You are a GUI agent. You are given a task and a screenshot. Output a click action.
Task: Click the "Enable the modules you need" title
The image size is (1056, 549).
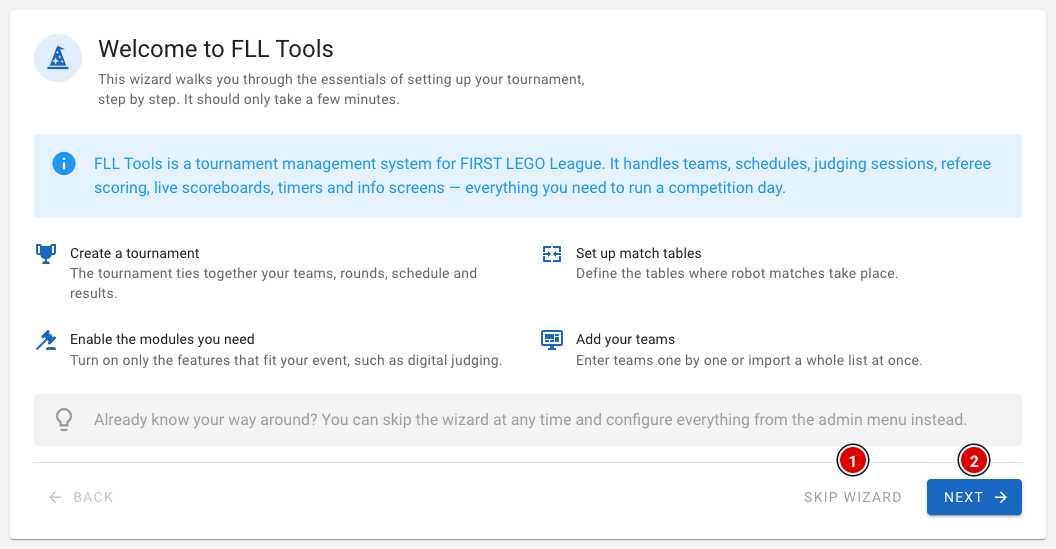pyautogui.click(x=162, y=340)
